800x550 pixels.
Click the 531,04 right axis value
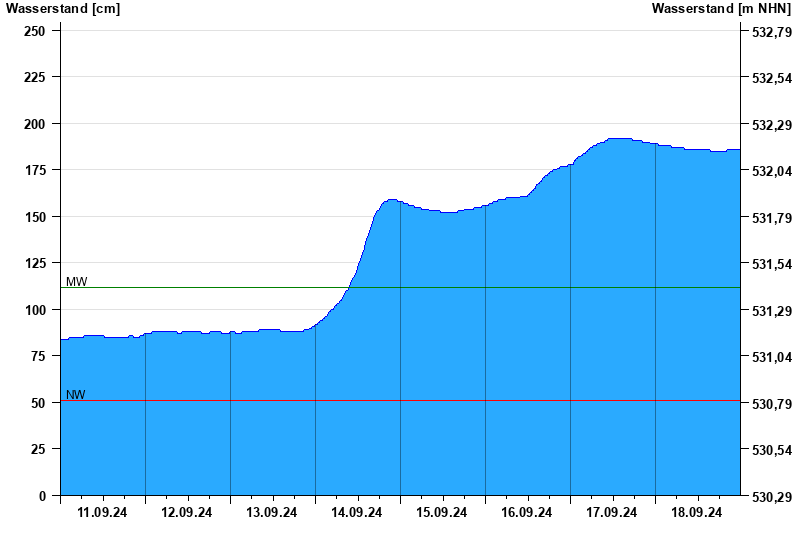[772, 357]
